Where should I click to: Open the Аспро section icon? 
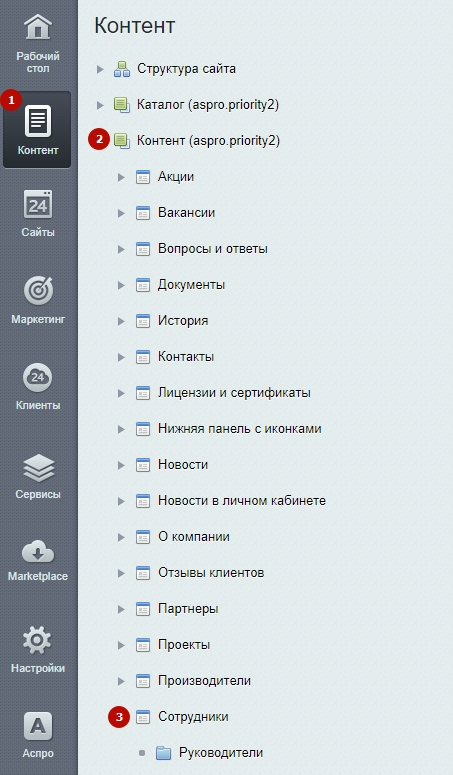click(38, 727)
